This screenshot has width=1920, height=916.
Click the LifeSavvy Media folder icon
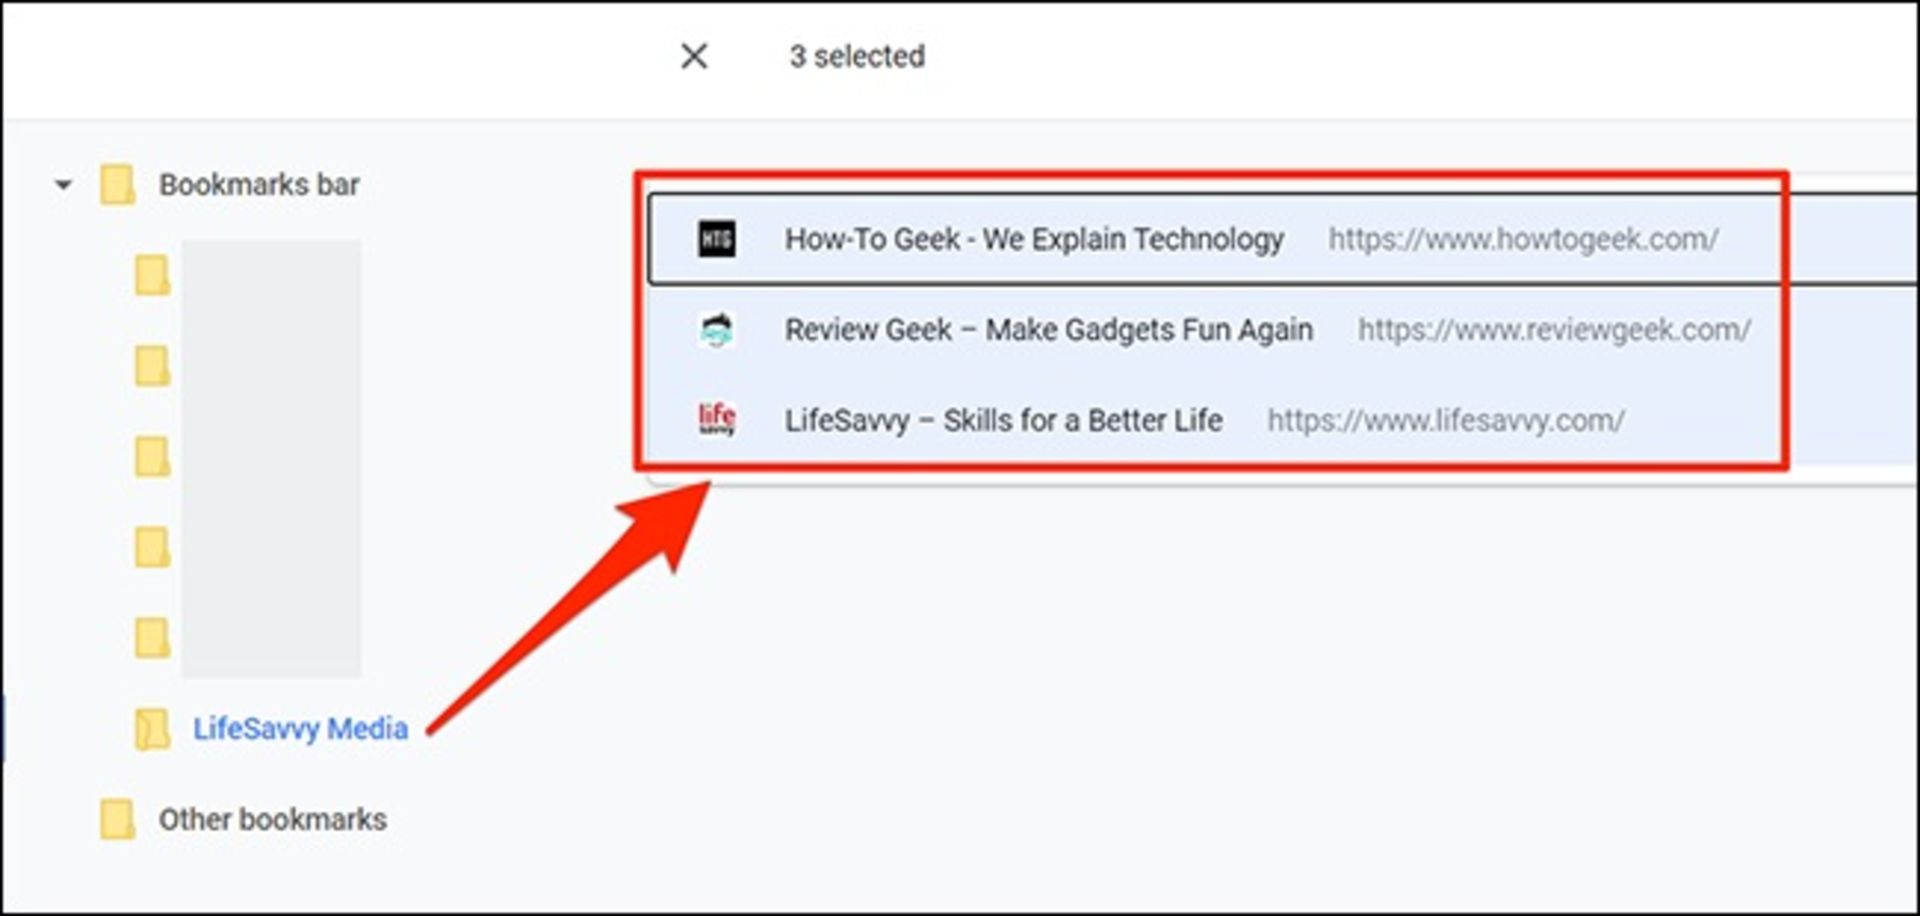(x=152, y=729)
